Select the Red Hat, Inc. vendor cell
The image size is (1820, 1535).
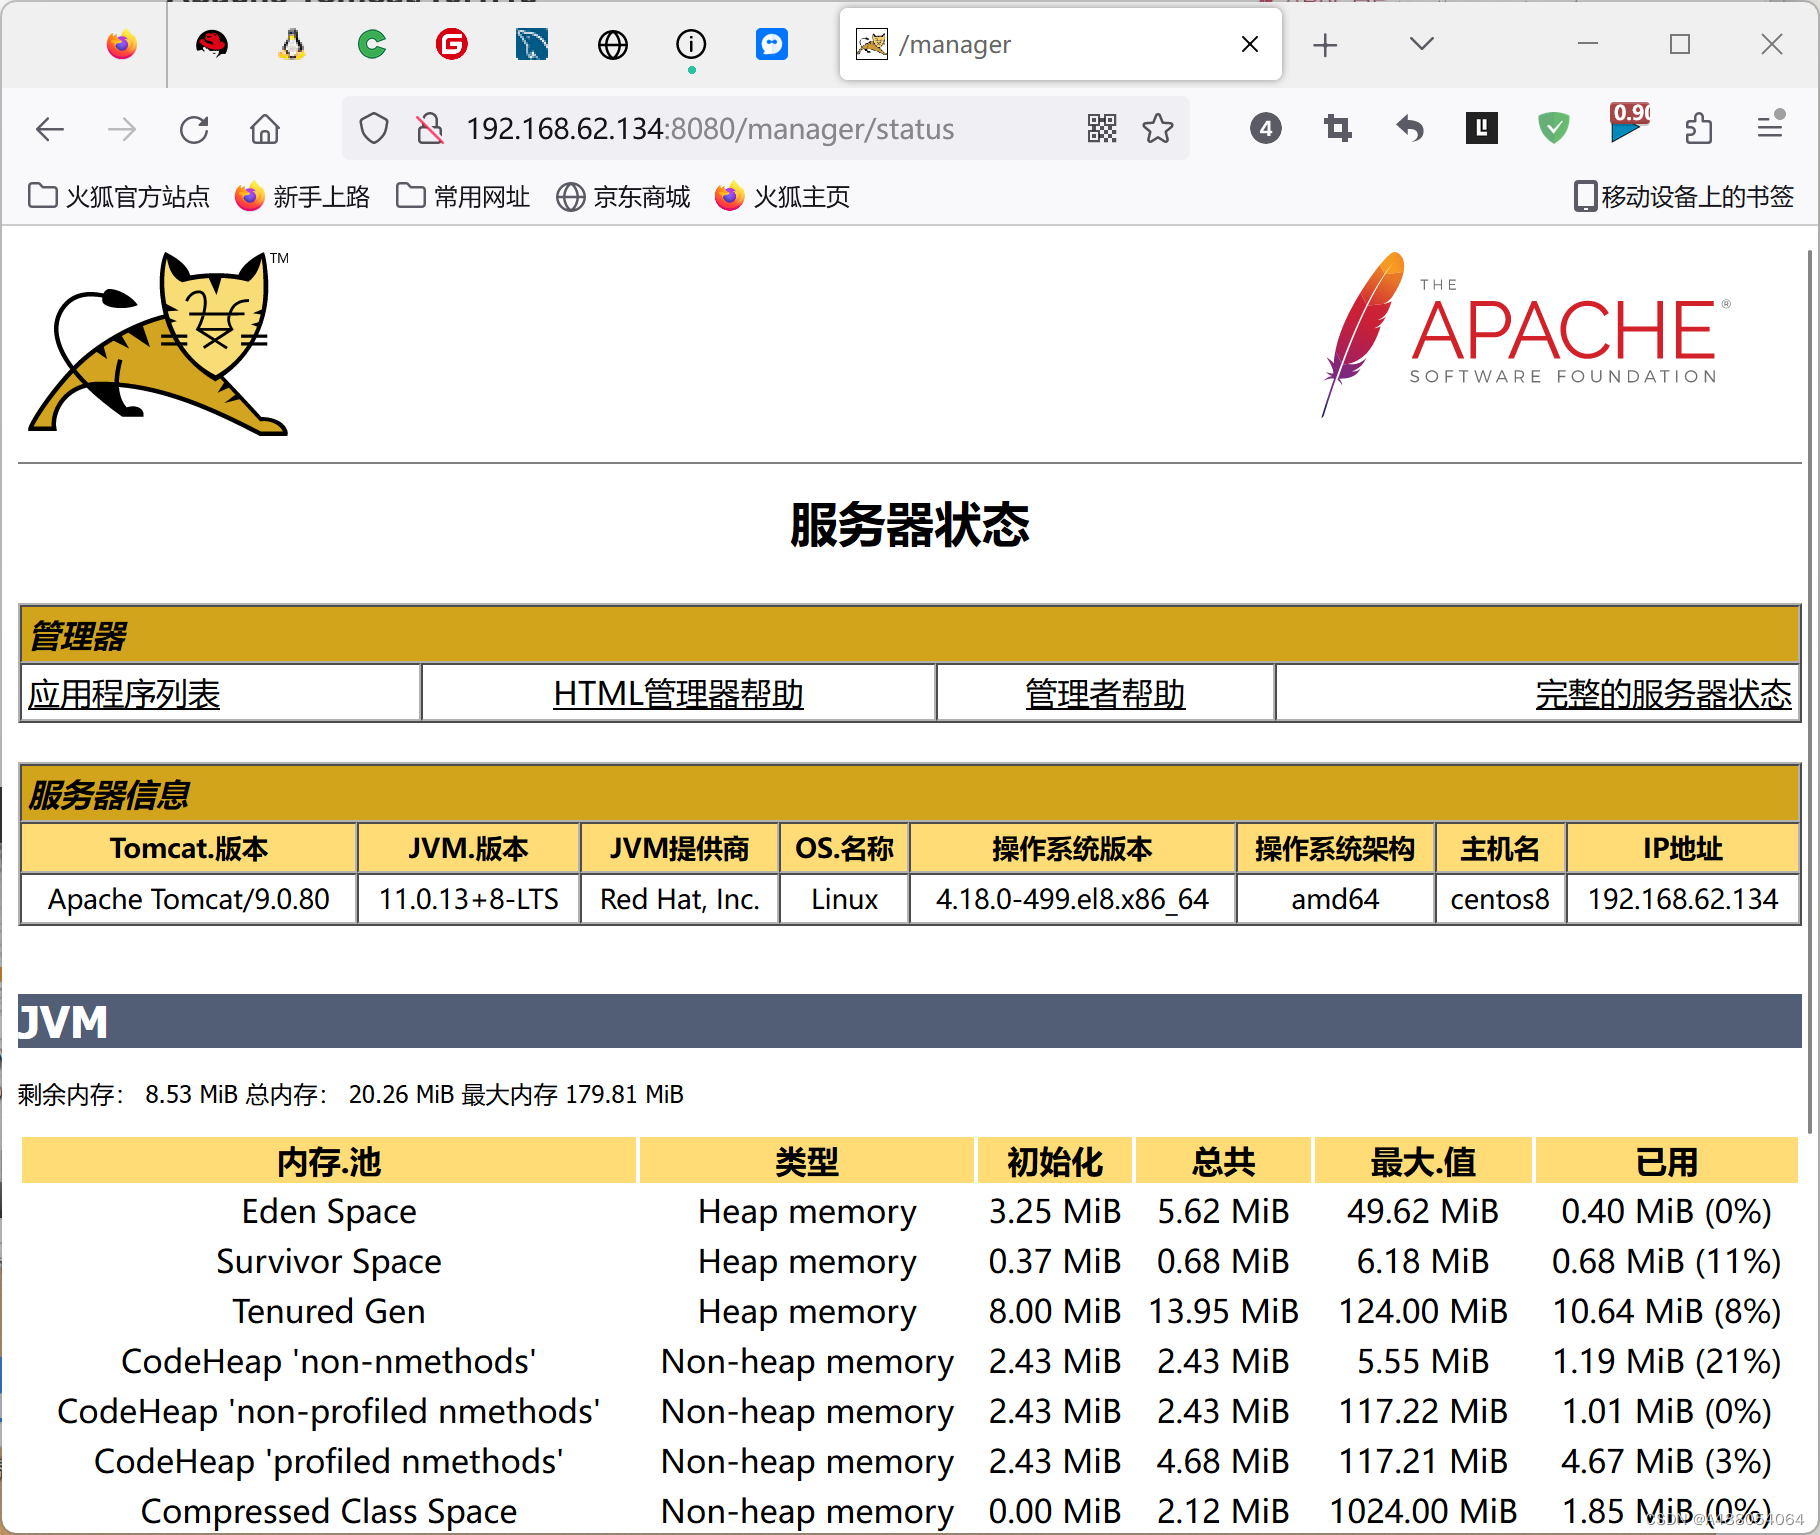680,899
